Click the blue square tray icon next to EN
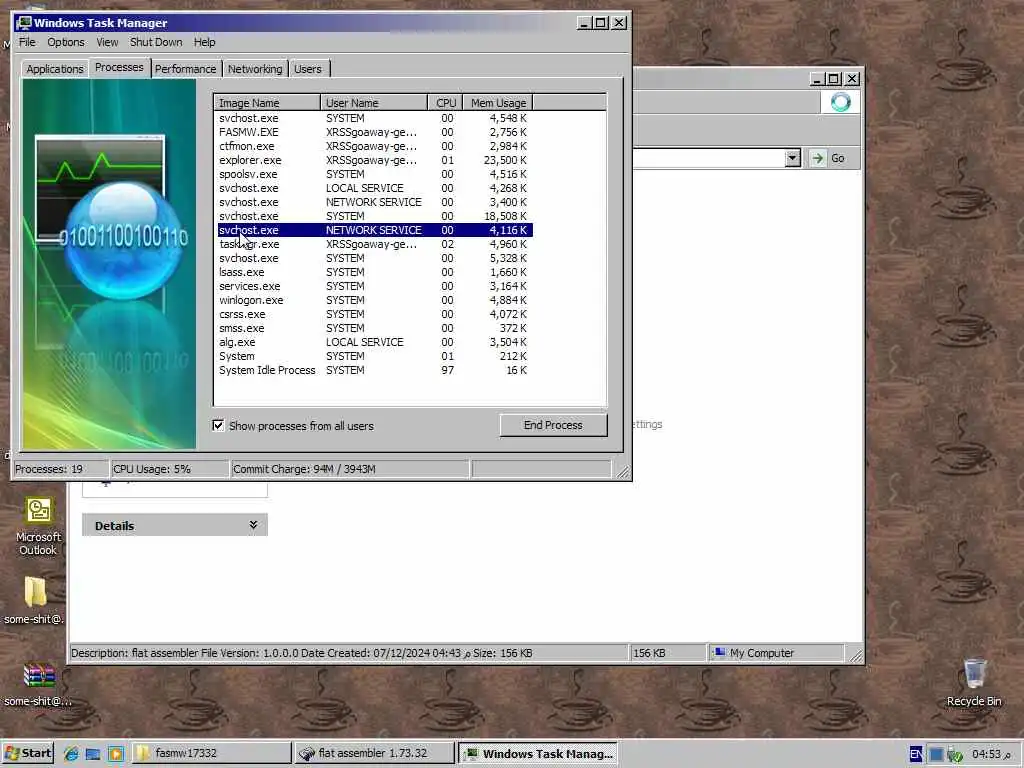This screenshot has height=768, width=1024. pos(936,754)
